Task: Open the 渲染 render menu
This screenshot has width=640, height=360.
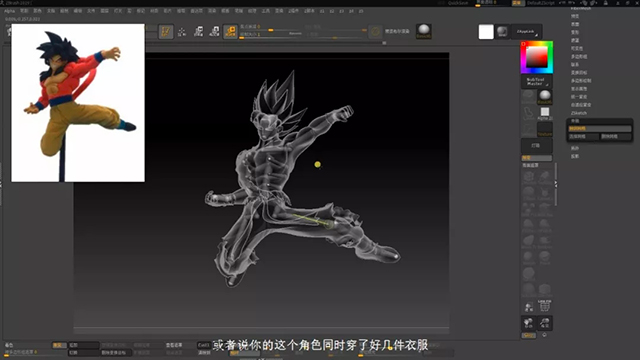Action: tap(212, 11)
